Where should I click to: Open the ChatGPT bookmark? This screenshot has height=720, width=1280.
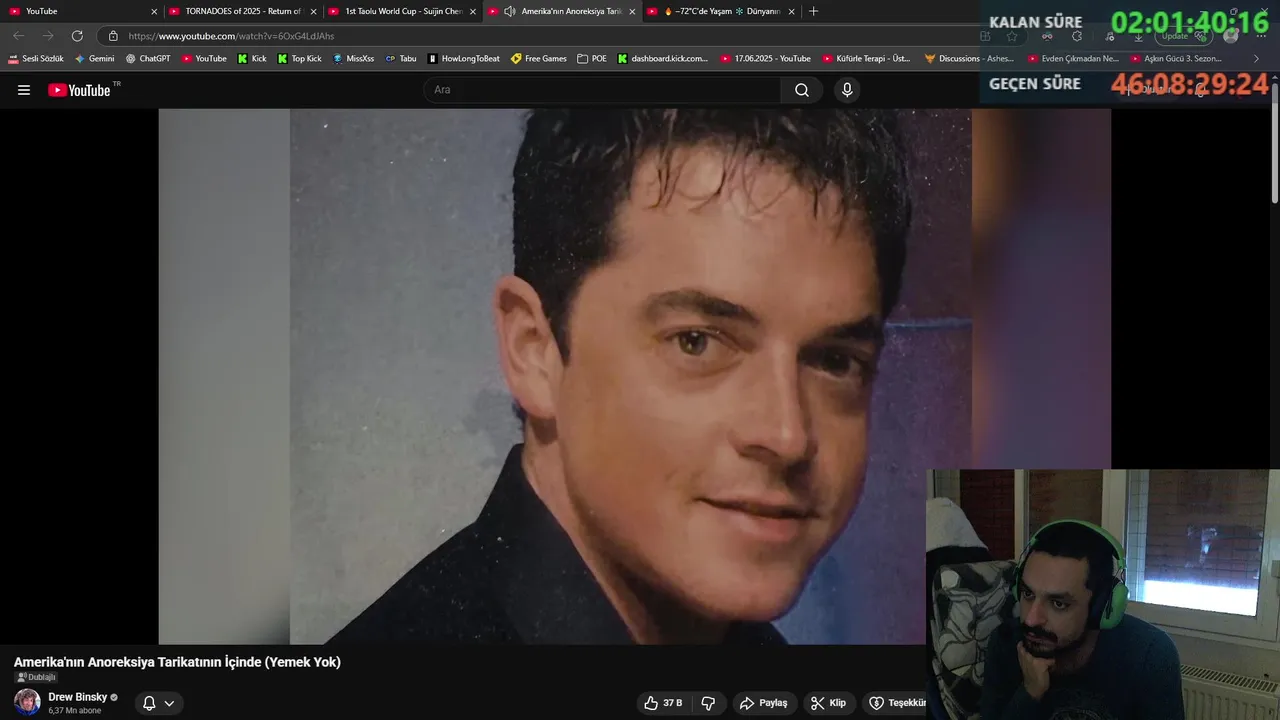pos(148,59)
